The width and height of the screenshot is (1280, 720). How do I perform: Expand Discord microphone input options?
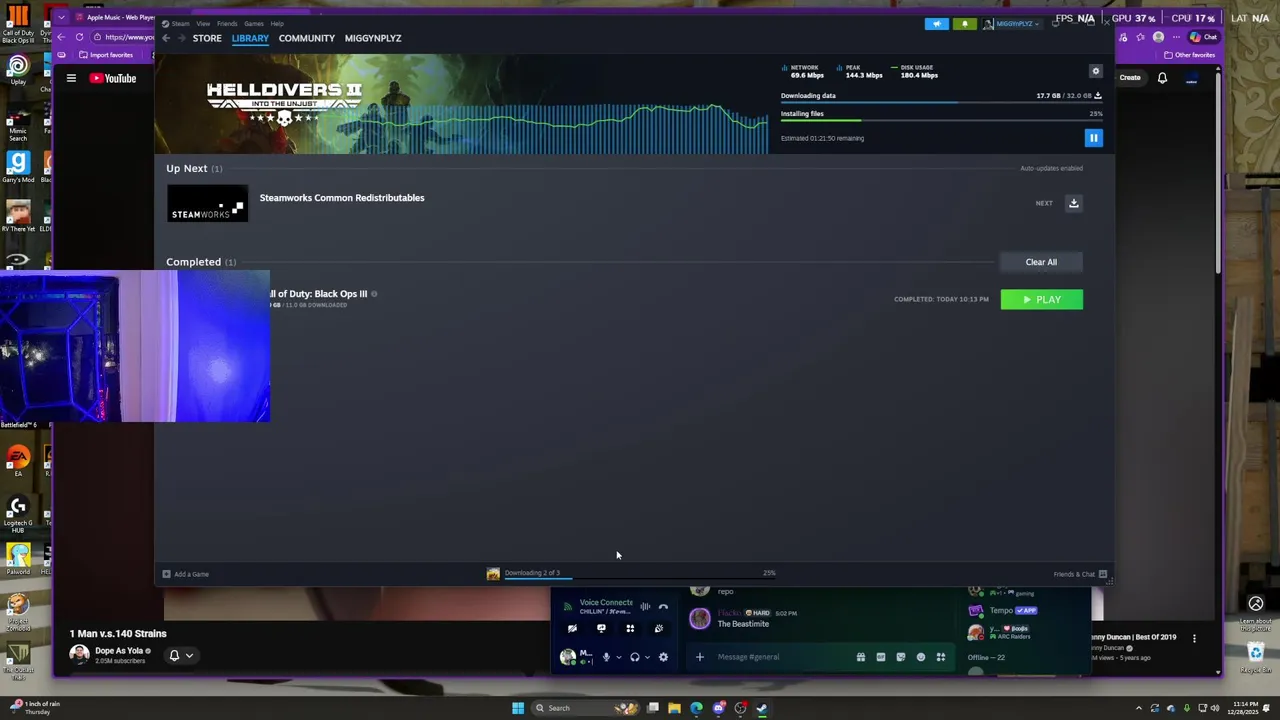pos(618,657)
